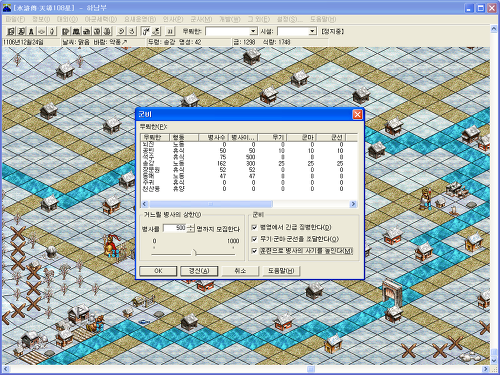This screenshot has width=500, height=375.
Task: Click fourth icon in leftmost toolbar group
Action: [42, 31]
